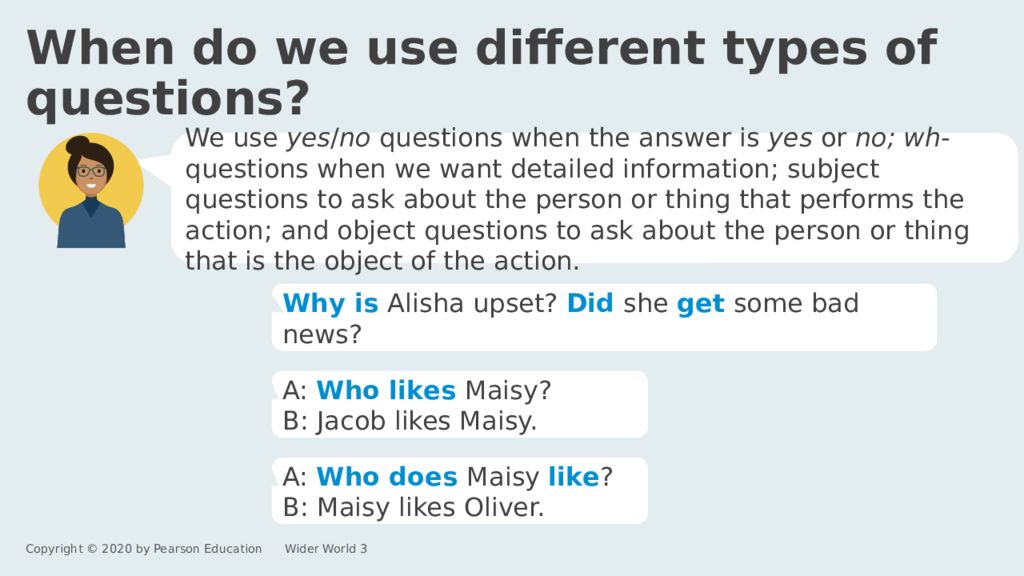Select italic 'yes/no' in the explanation
The height and width of the screenshot is (576, 1024).
328,138
